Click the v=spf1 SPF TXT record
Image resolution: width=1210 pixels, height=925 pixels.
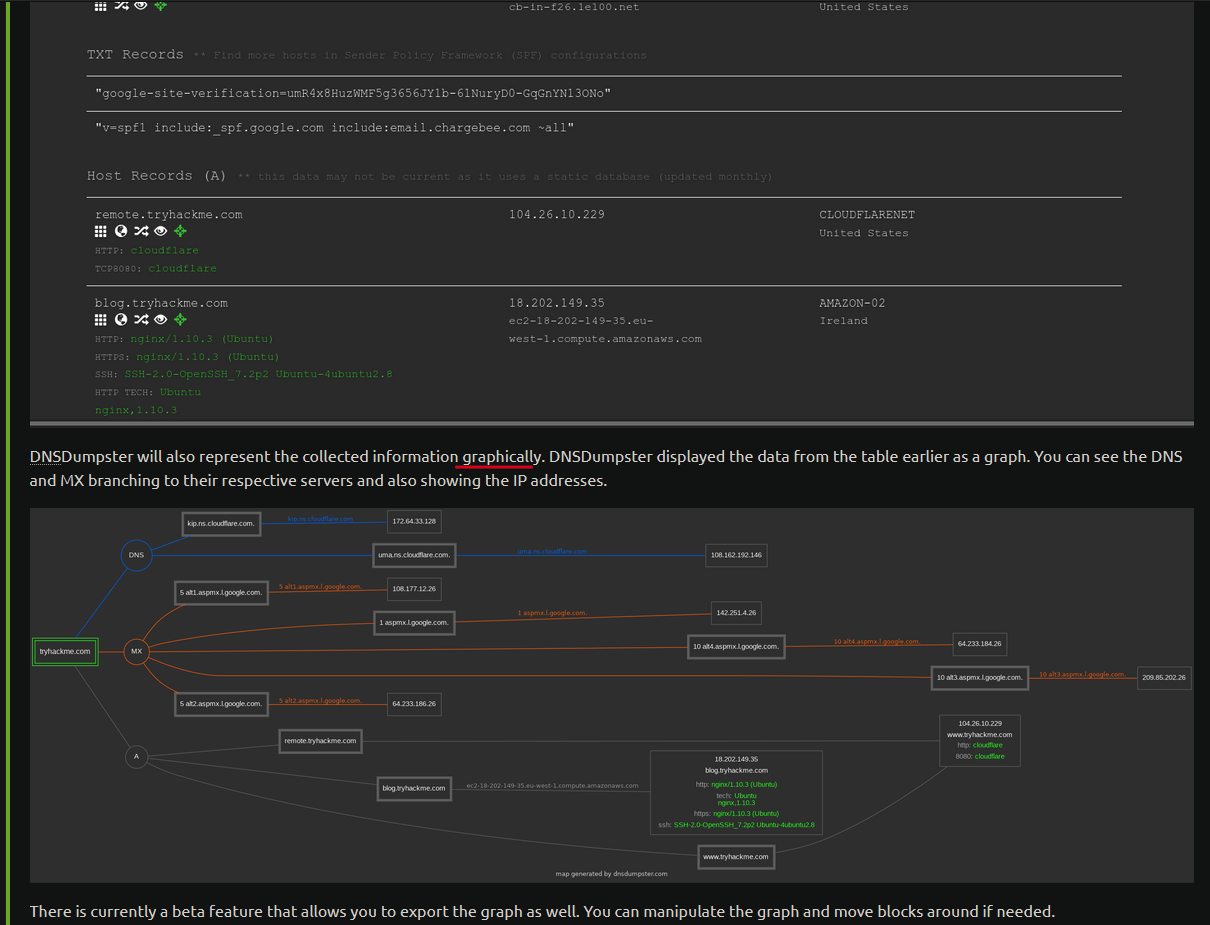[x=335, y=128]
